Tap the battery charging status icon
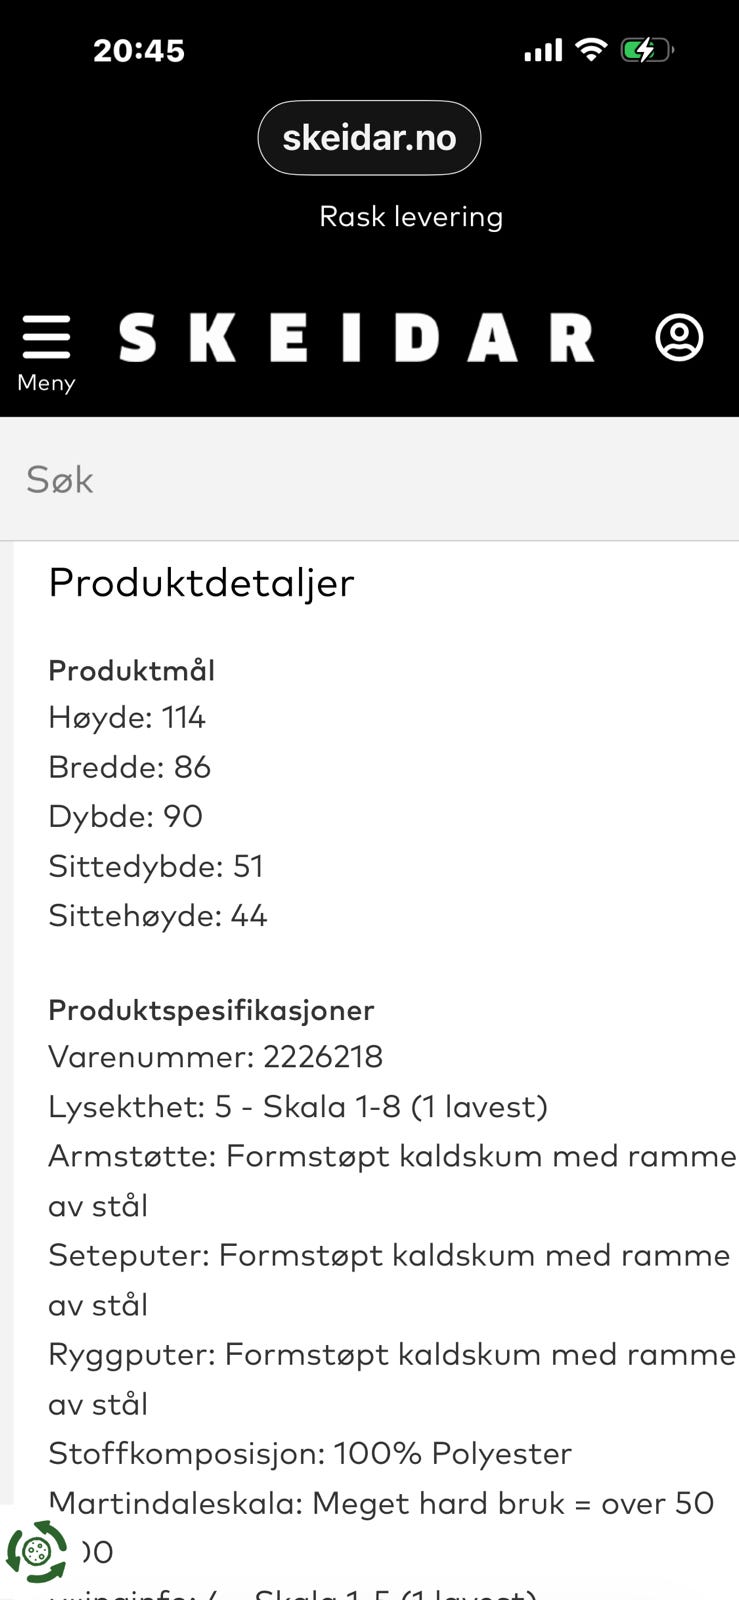 tap(646, 50)
